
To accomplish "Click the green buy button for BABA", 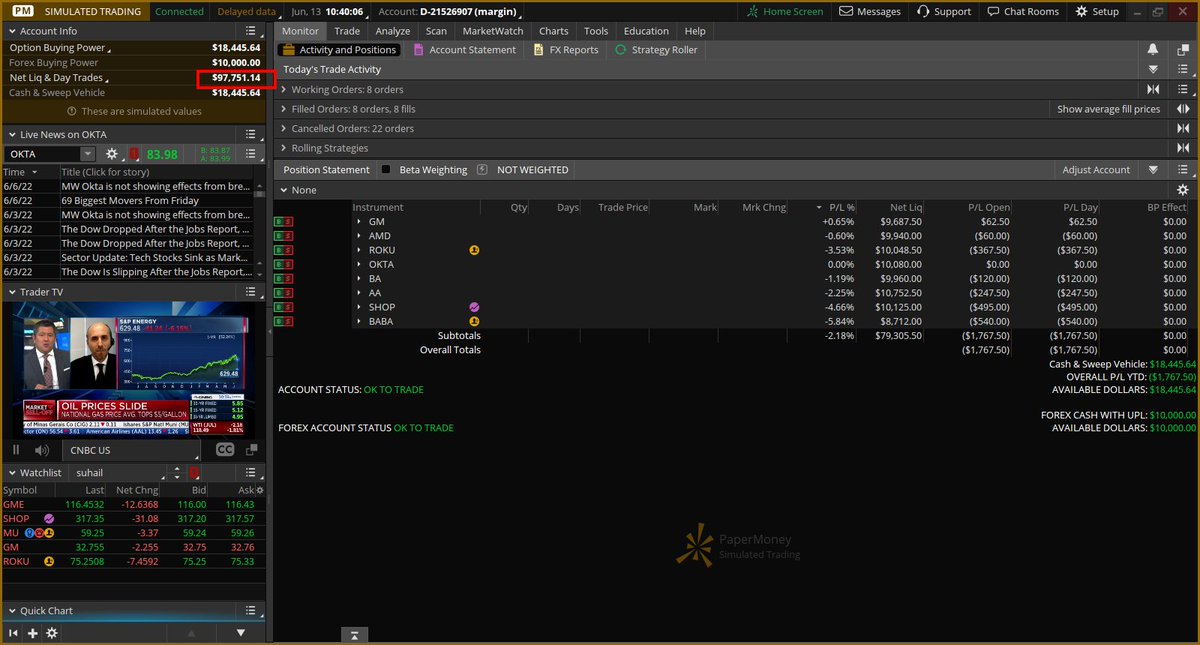I will pyautogui.click(x=279, y=322).
